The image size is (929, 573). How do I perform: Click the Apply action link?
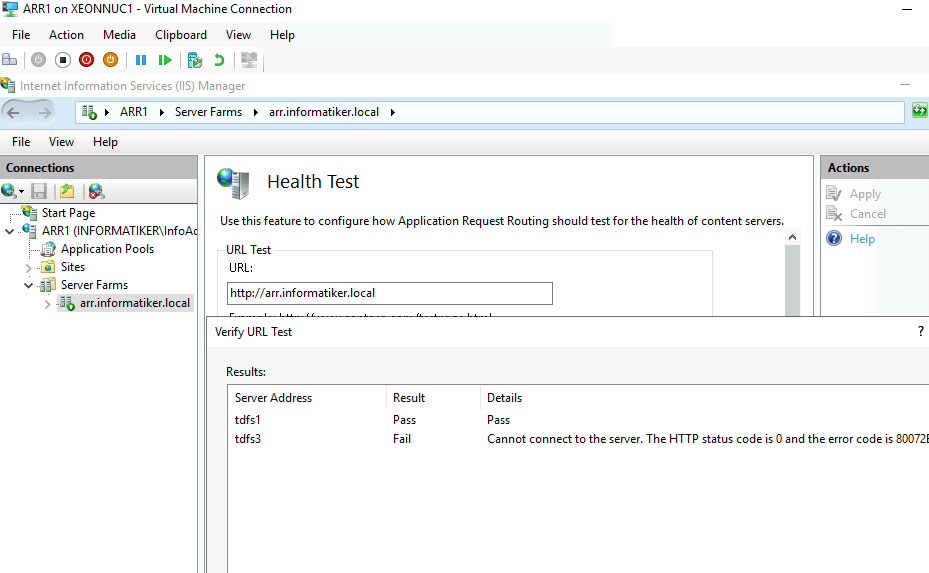(x=865, y=194)
